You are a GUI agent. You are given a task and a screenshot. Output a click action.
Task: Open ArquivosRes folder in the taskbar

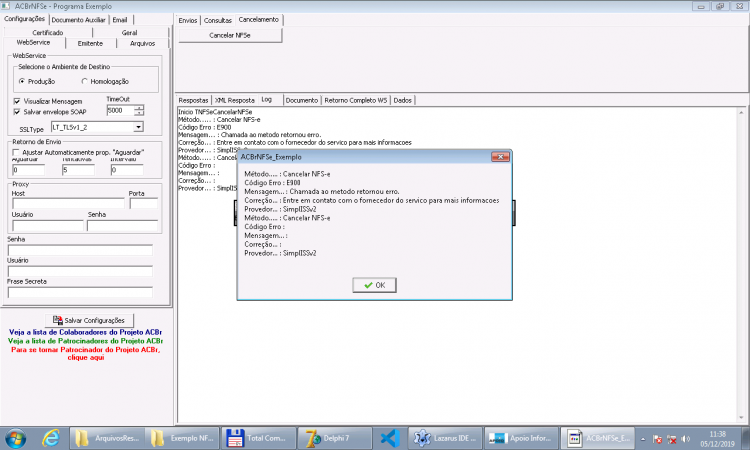[107, 438]
